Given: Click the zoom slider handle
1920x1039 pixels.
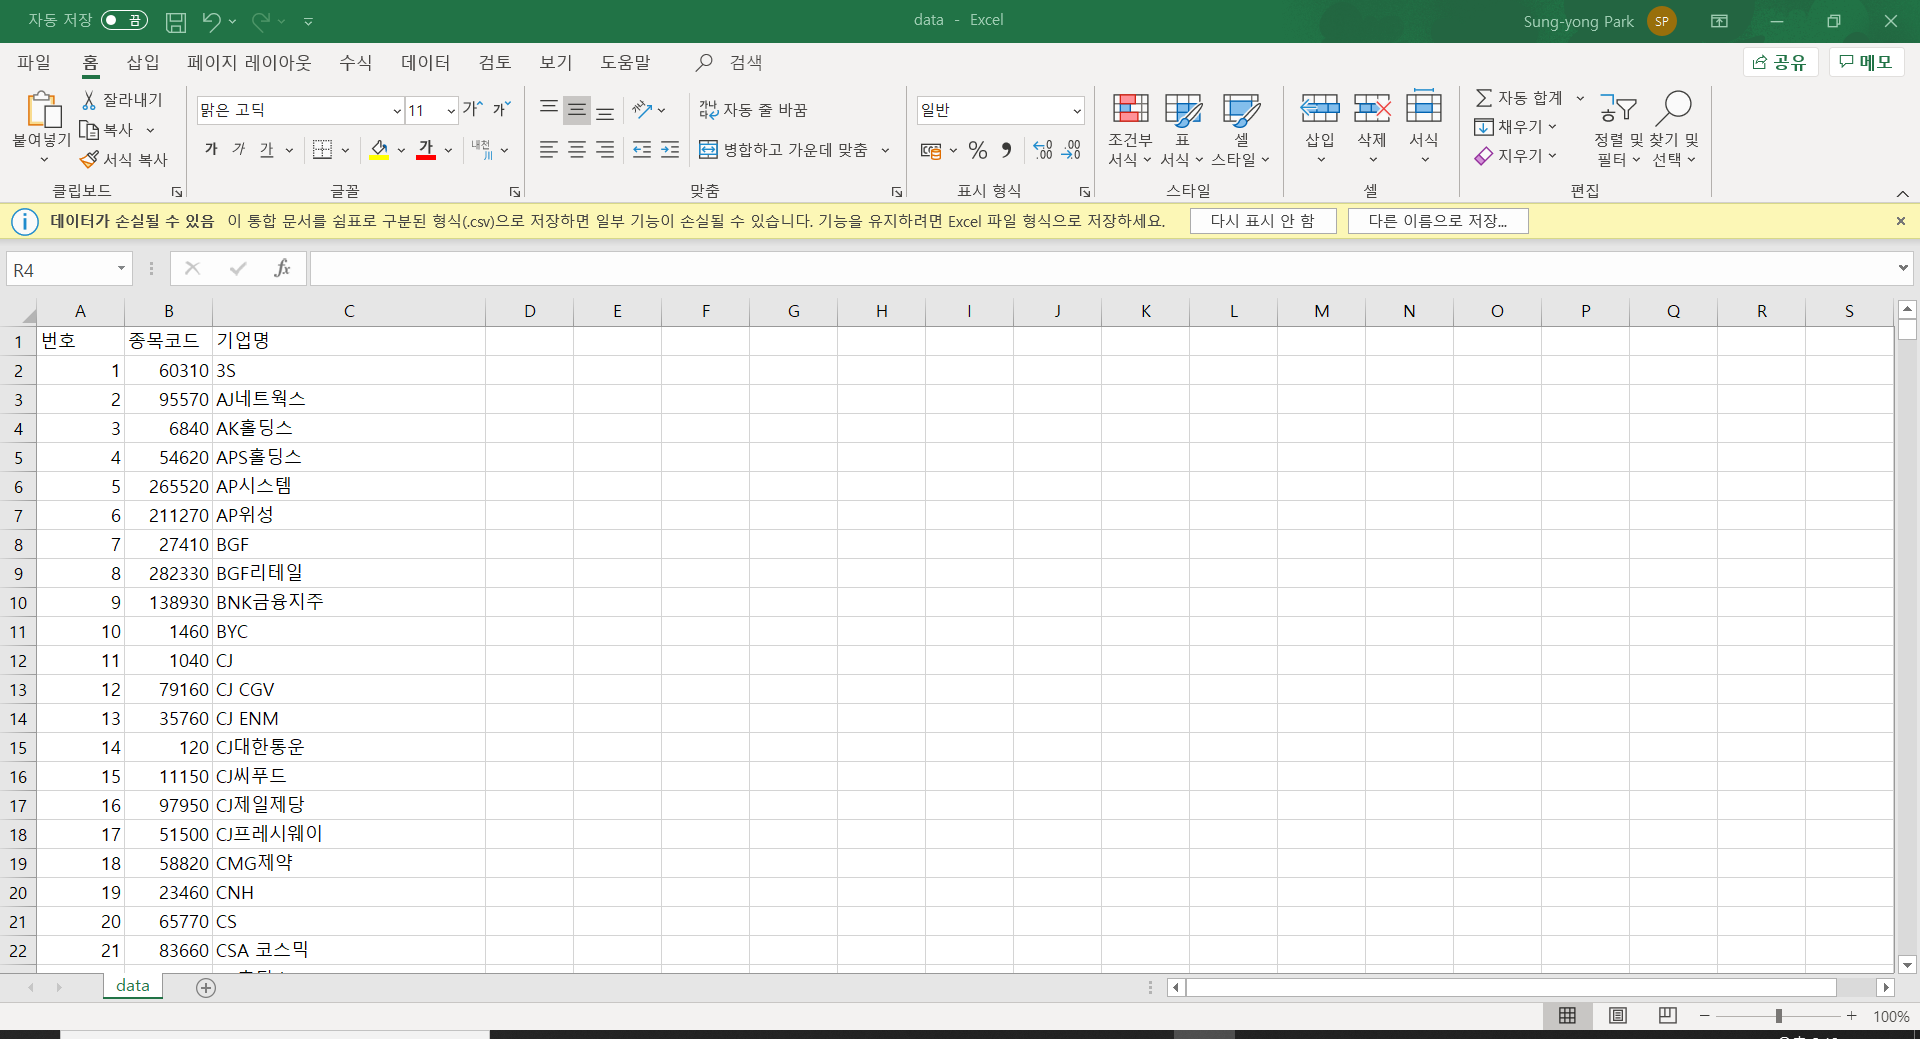Looking at the screenshot, I should (x=1778, y=1016).
